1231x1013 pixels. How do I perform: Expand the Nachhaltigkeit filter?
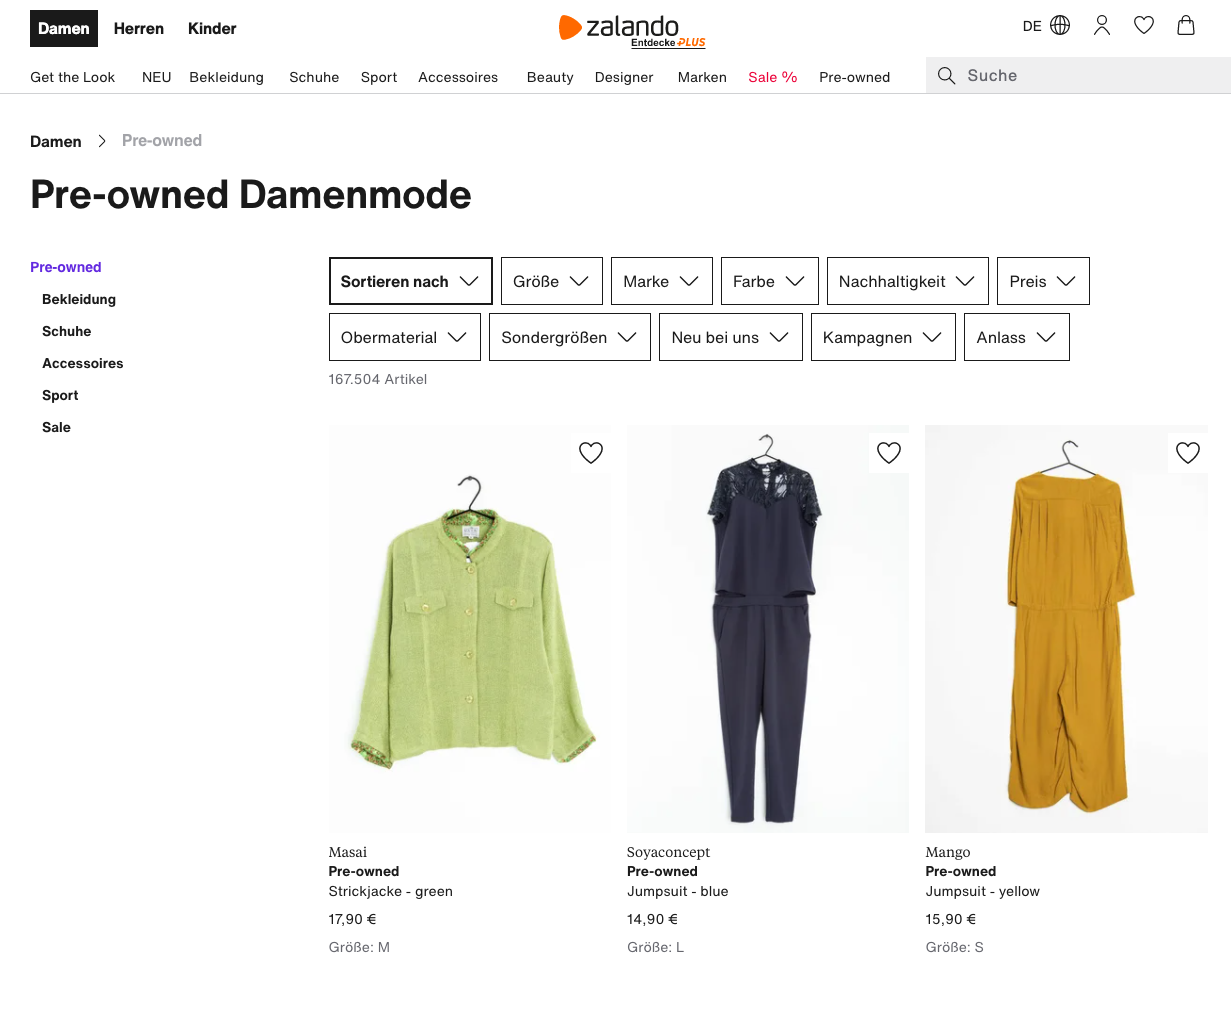click(x=908, y=281)
